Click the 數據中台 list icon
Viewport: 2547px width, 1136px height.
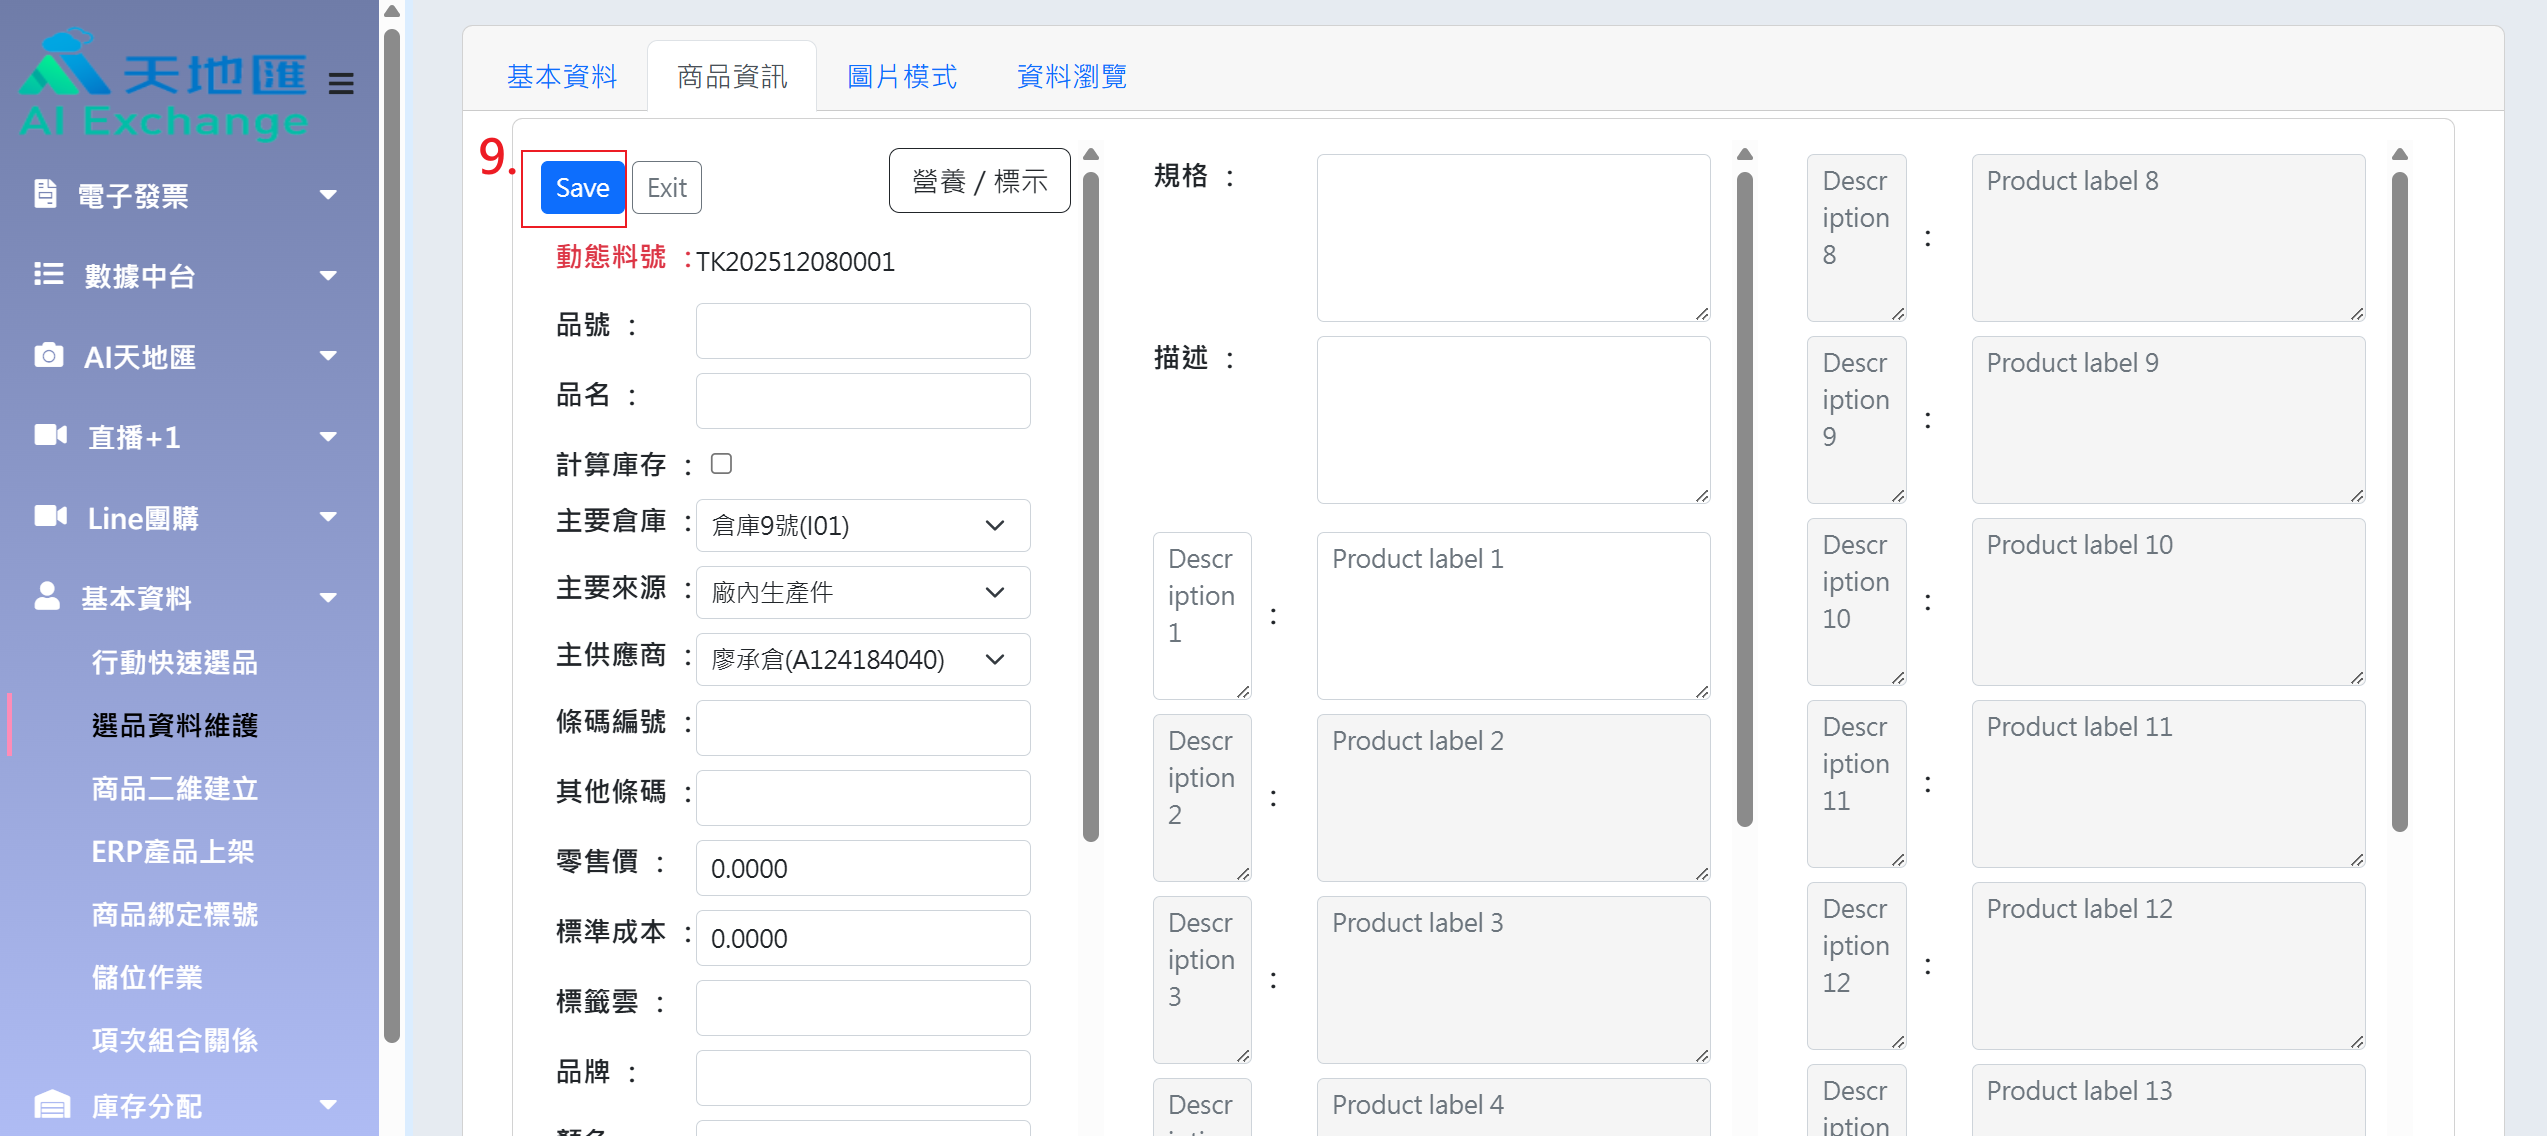point(48,274)
